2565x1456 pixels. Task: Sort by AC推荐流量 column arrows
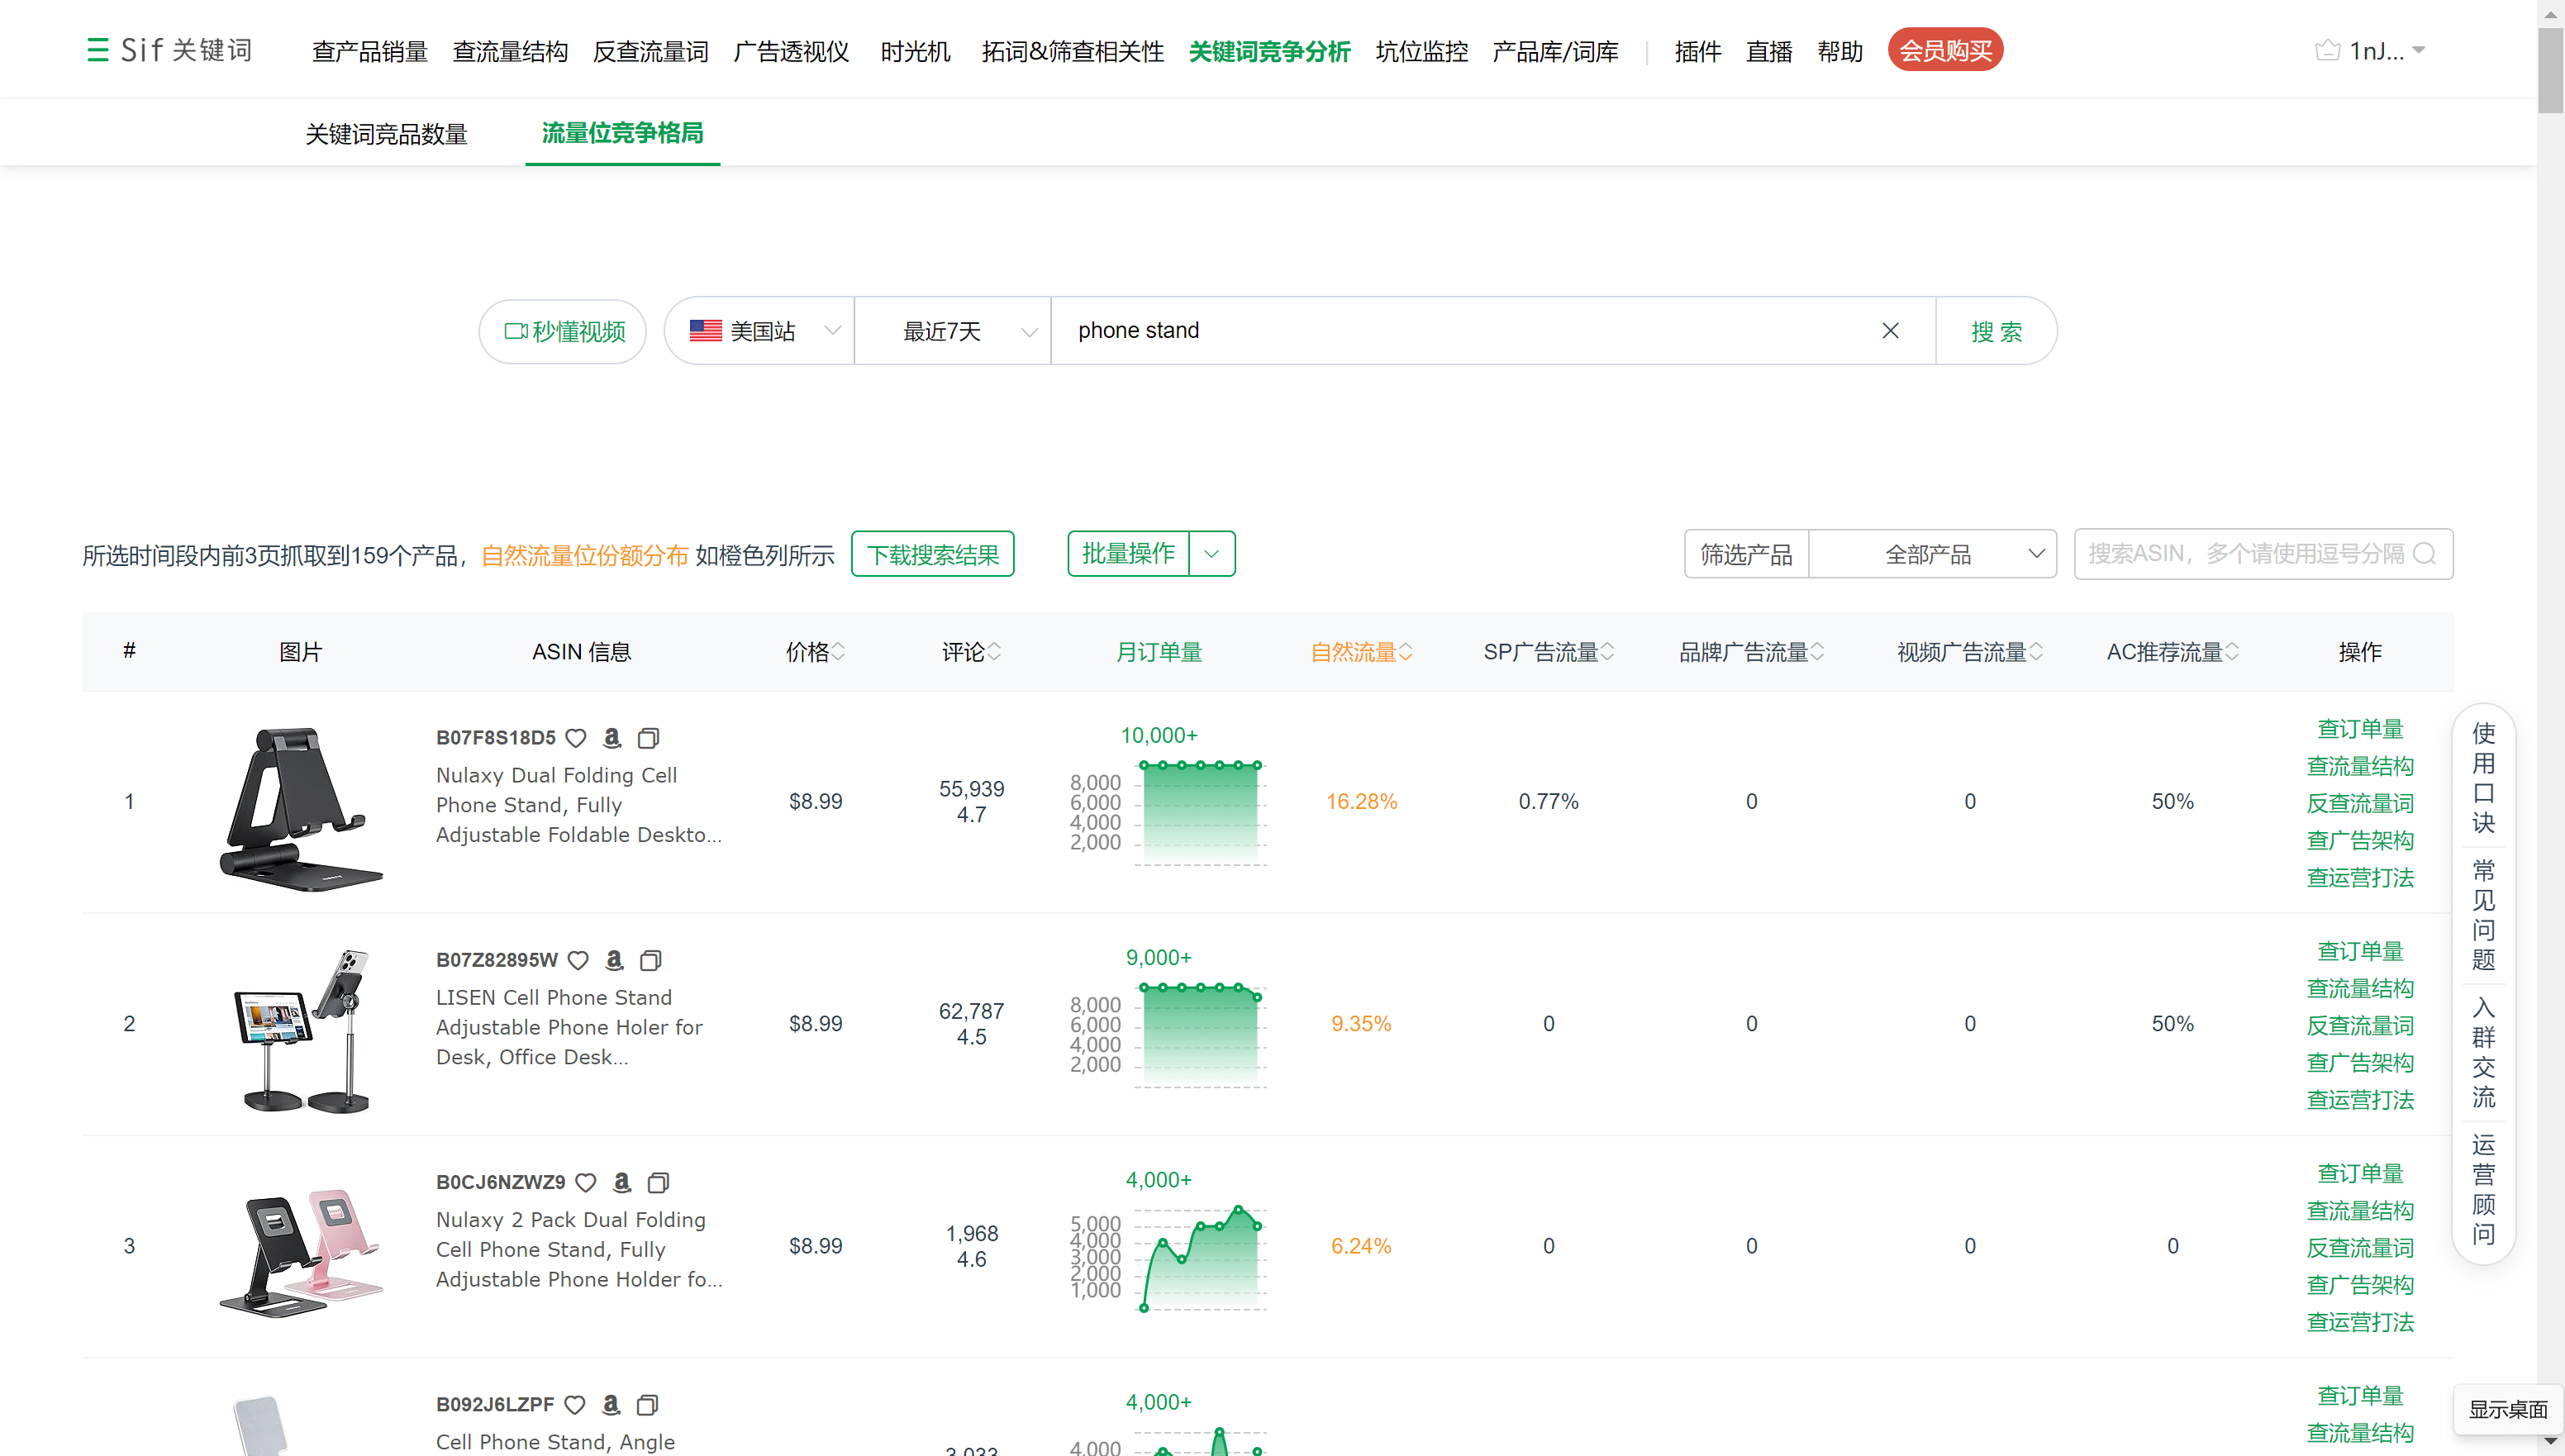(2232, 652)
